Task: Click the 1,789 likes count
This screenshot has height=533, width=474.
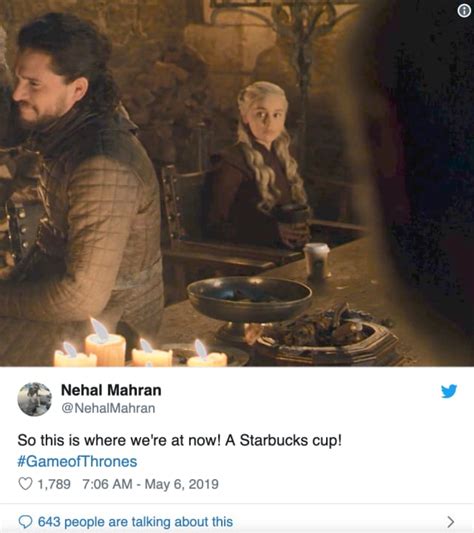Action: pos(54,484)
